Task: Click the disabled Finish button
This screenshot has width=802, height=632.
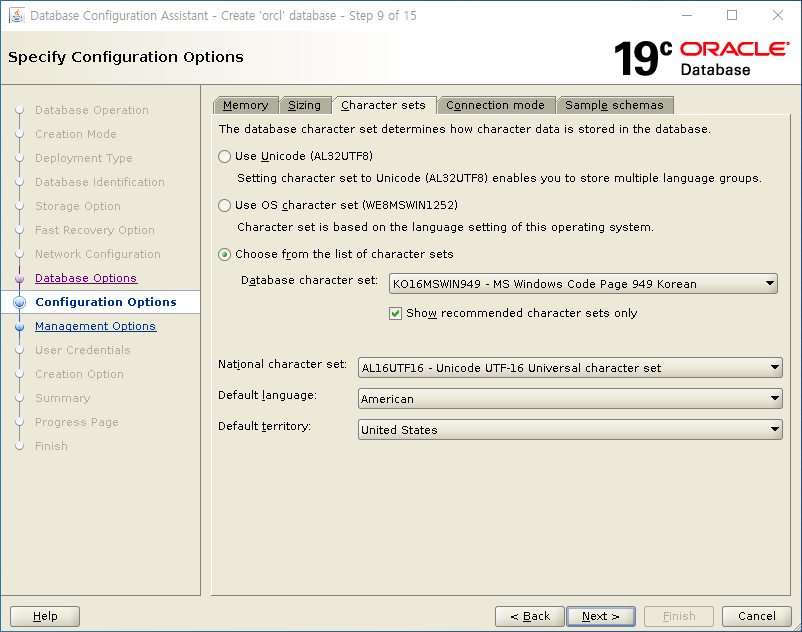Action: tap(679, 616)
